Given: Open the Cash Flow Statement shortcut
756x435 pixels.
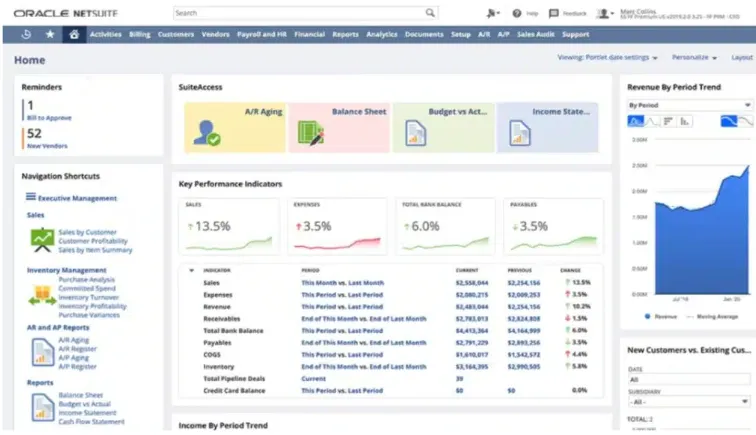Looking at the screenshot, I should coord(92,421).
